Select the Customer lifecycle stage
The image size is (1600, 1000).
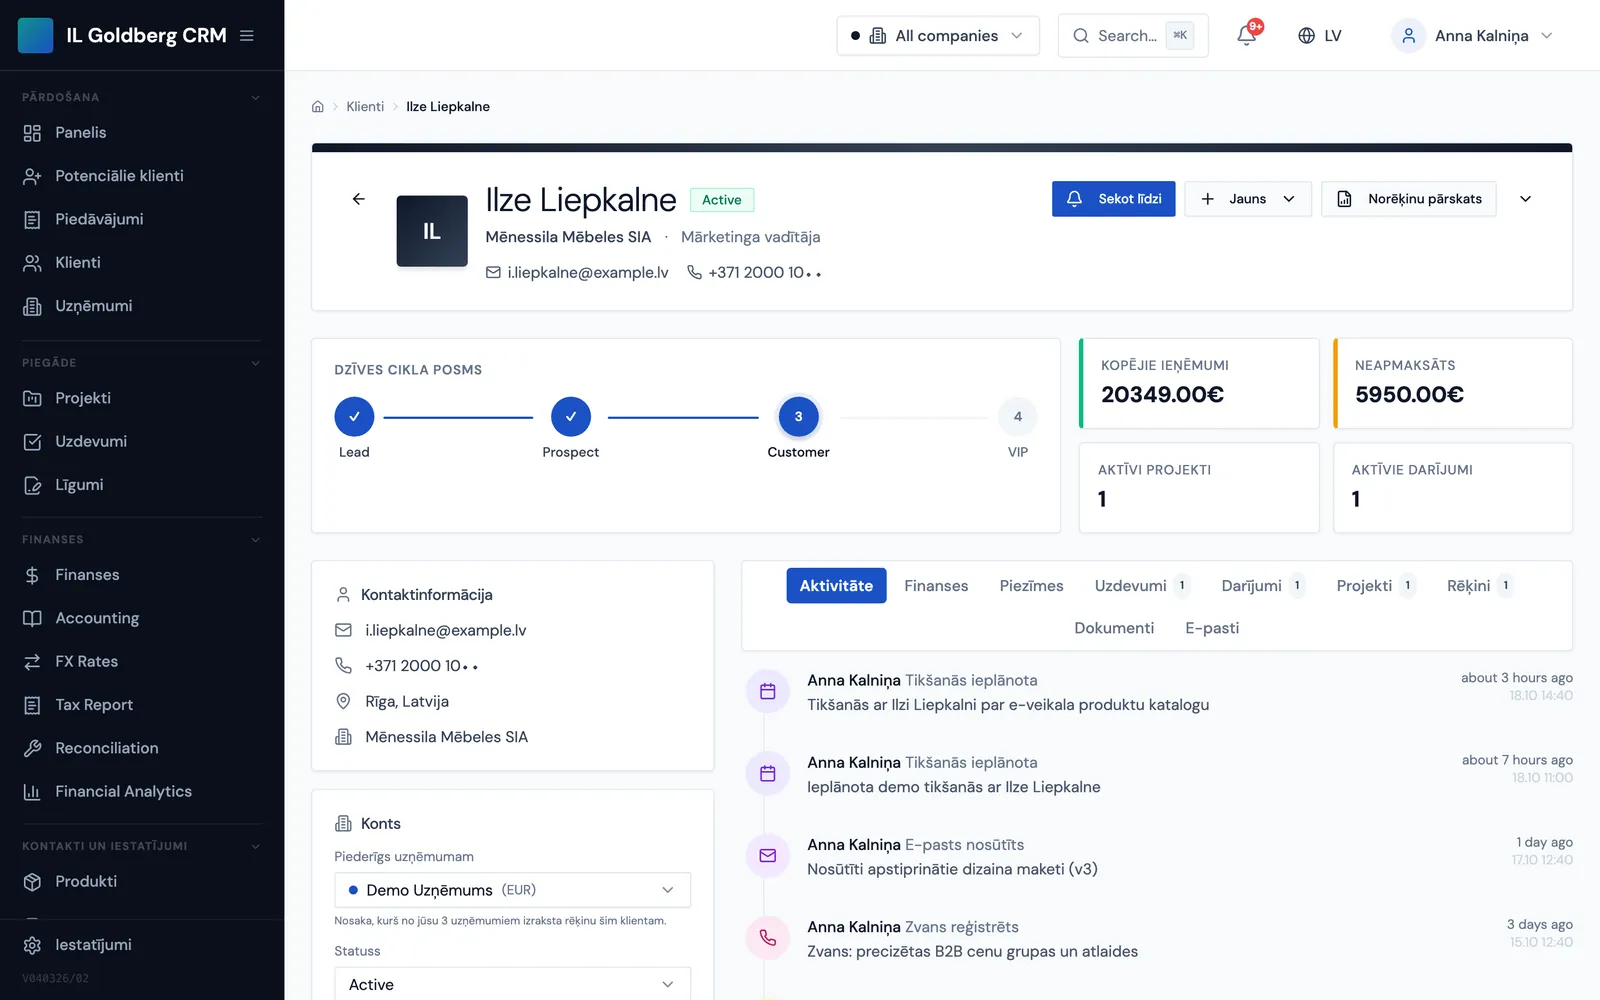click(798, 417)
